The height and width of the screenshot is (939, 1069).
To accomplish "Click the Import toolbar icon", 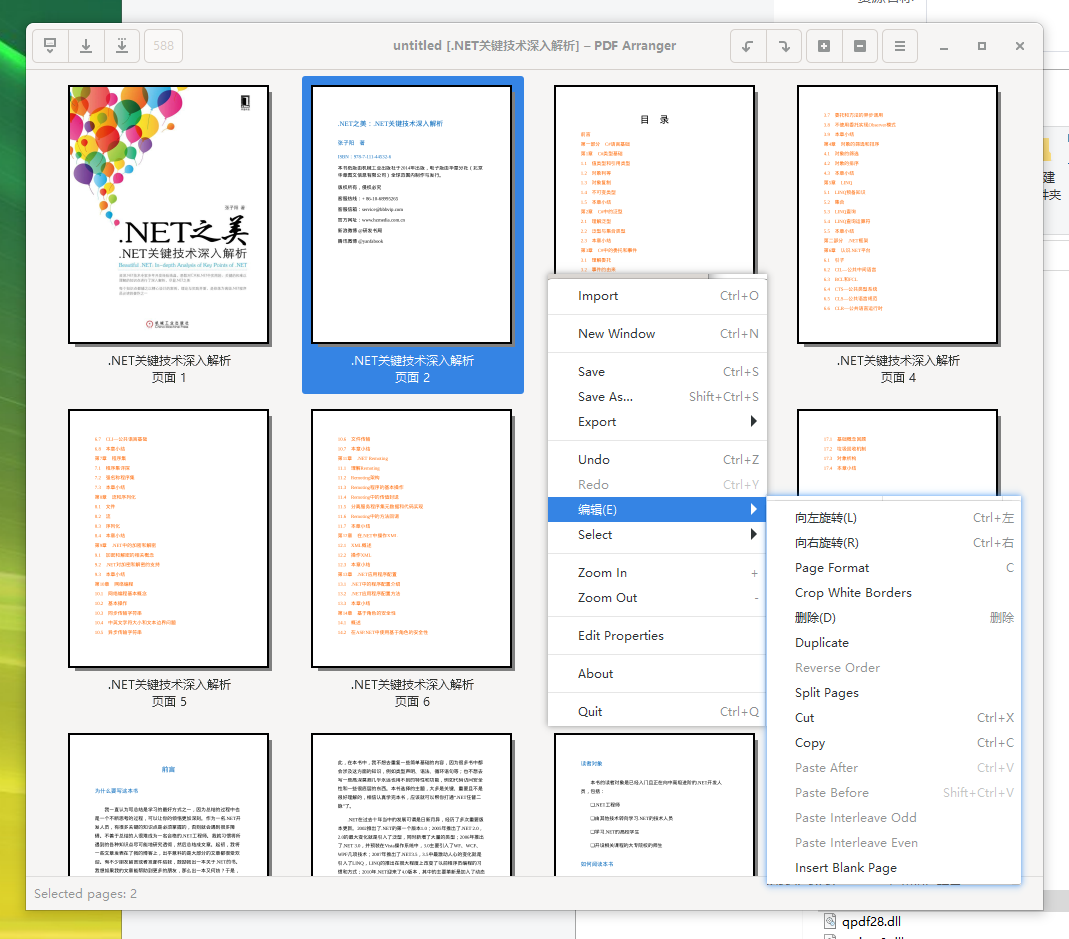I will pyautogui.click(x=50, y=46).
